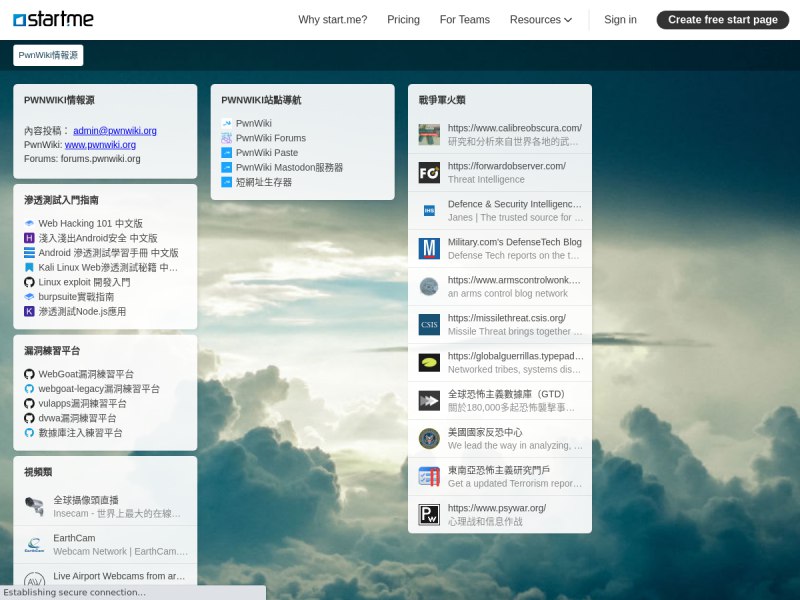
Task: Click the PwnWiki Forums icon
Action: point(227,138)
